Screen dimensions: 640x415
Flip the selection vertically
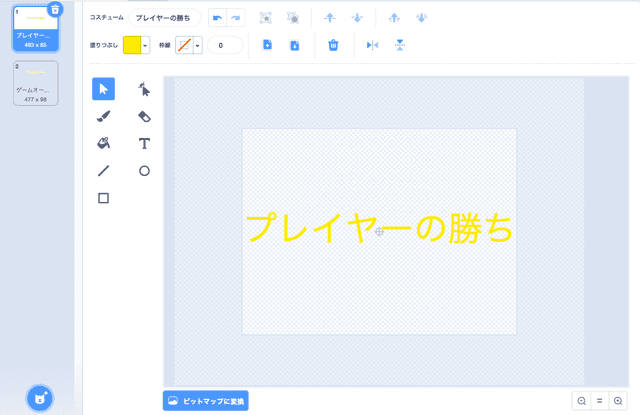coord(400,45)
